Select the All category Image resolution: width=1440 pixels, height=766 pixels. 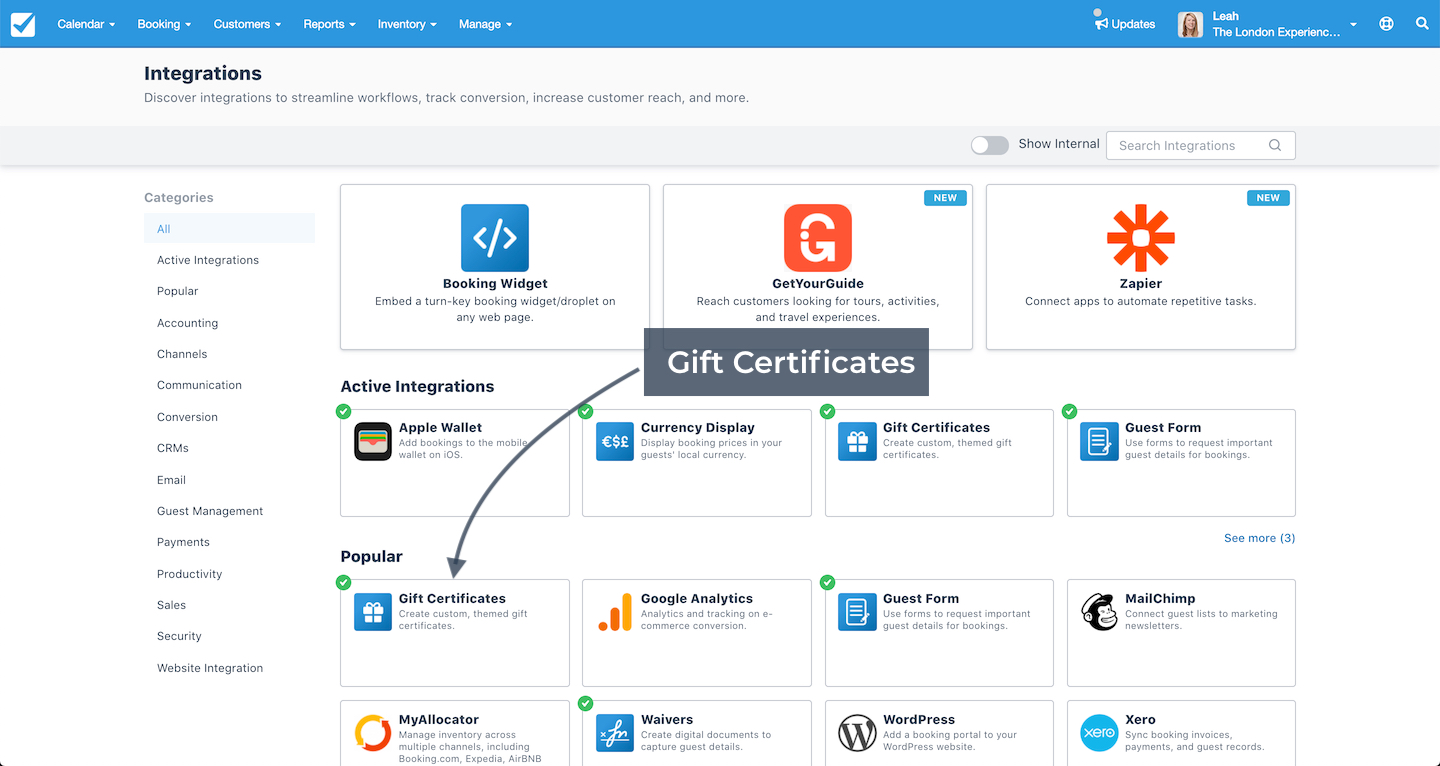pos(229,228)
